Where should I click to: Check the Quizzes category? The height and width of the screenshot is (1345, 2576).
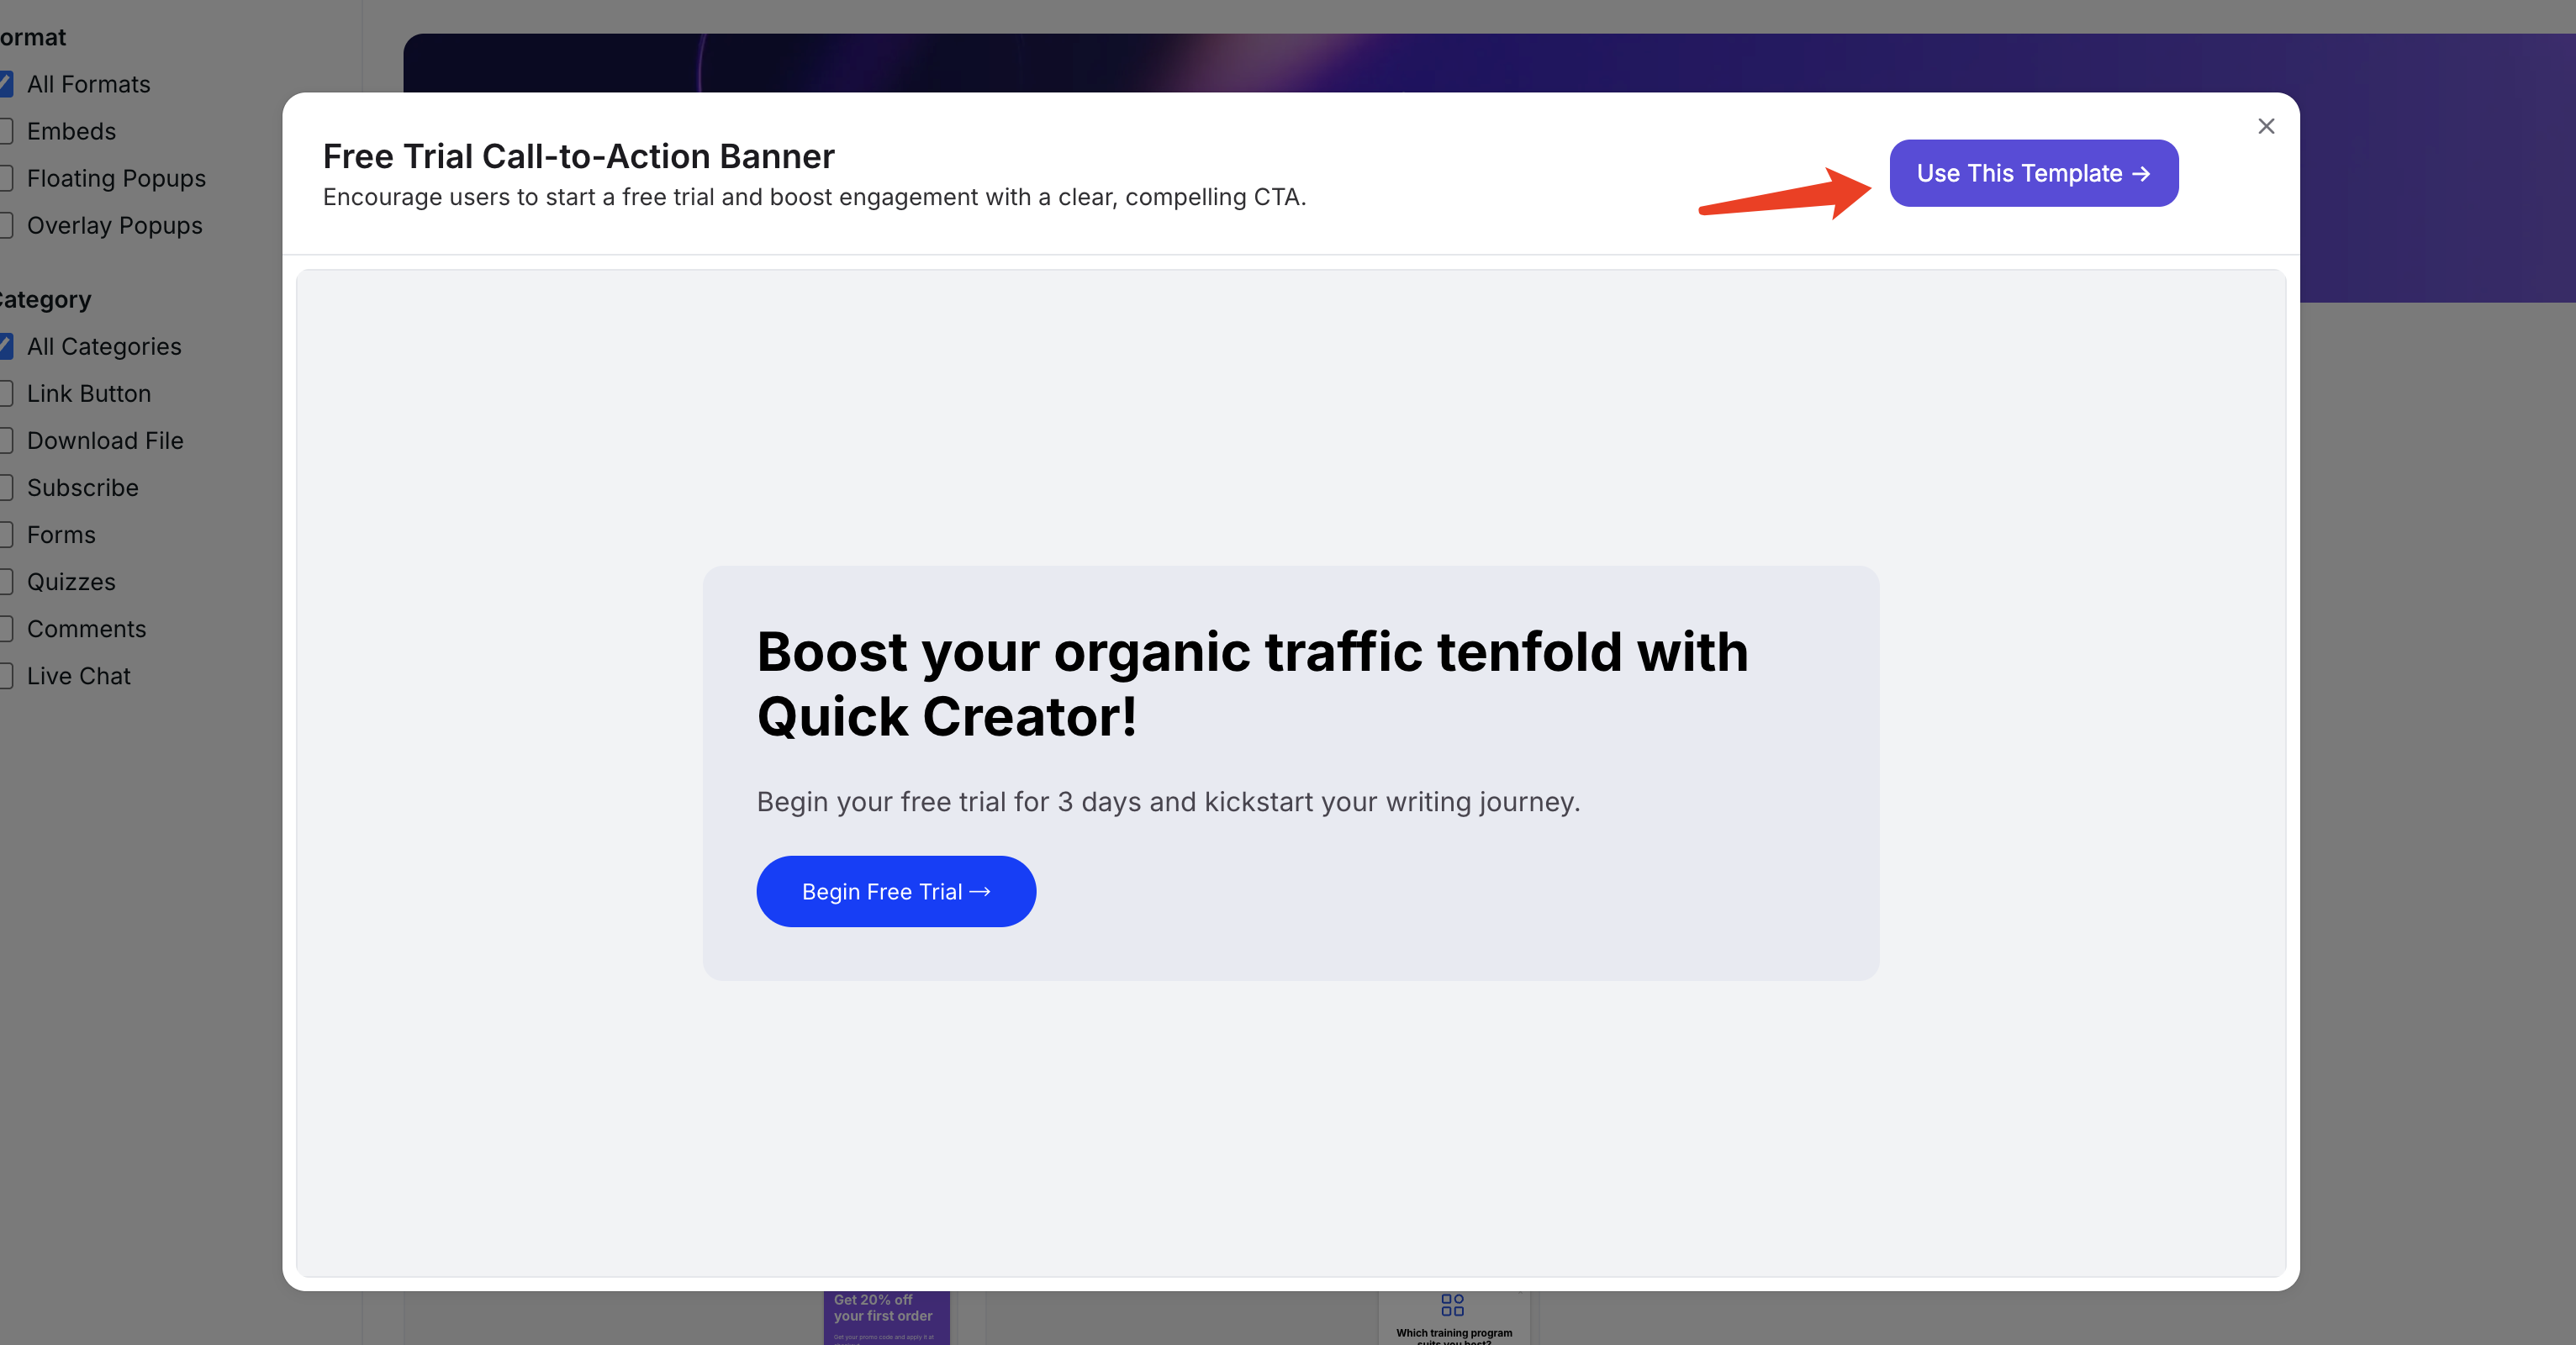(x=5, y=581)
